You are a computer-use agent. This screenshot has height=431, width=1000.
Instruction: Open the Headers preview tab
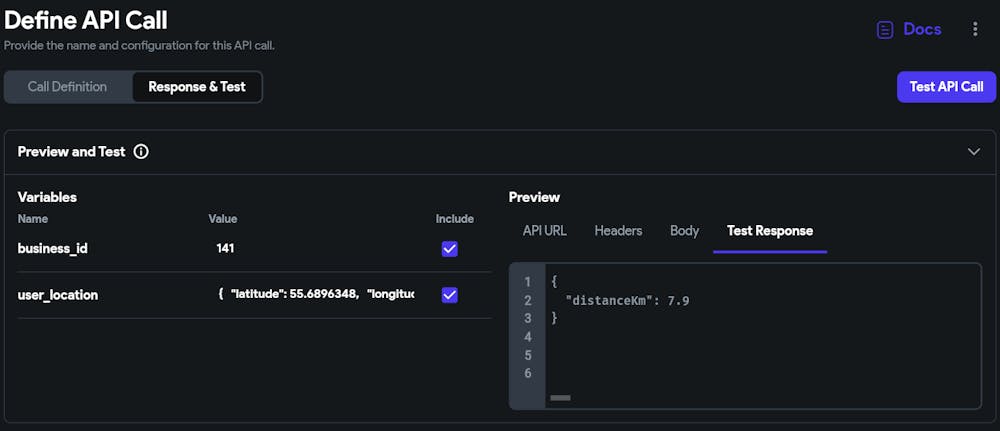click(x=618, y=231)
